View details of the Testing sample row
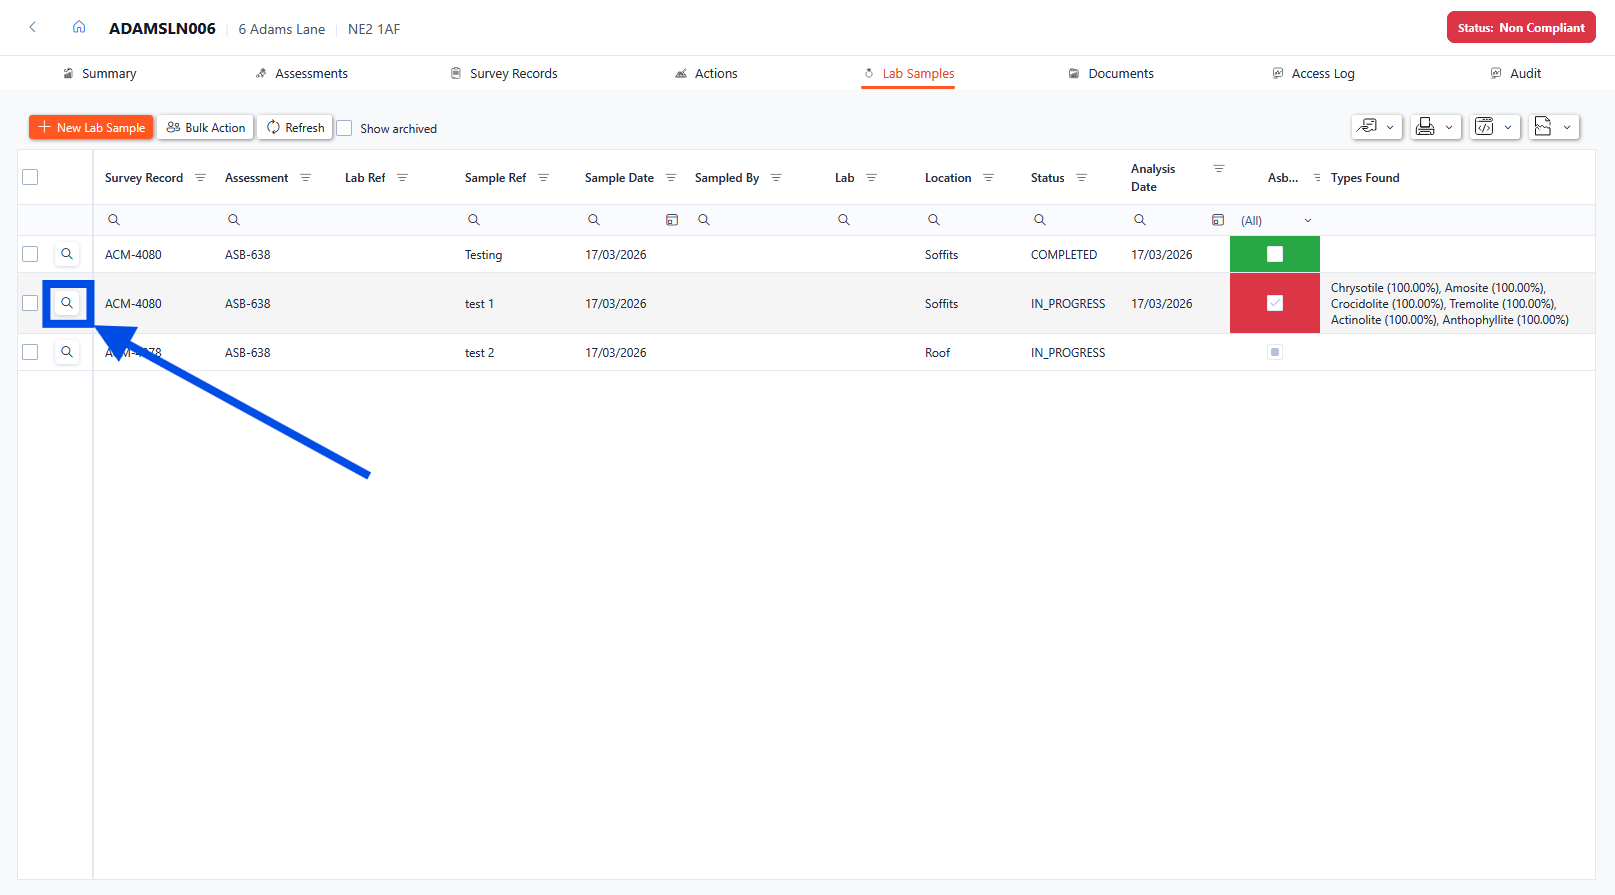This screenshot has width=1615, height=895. [x=67, y=254]
